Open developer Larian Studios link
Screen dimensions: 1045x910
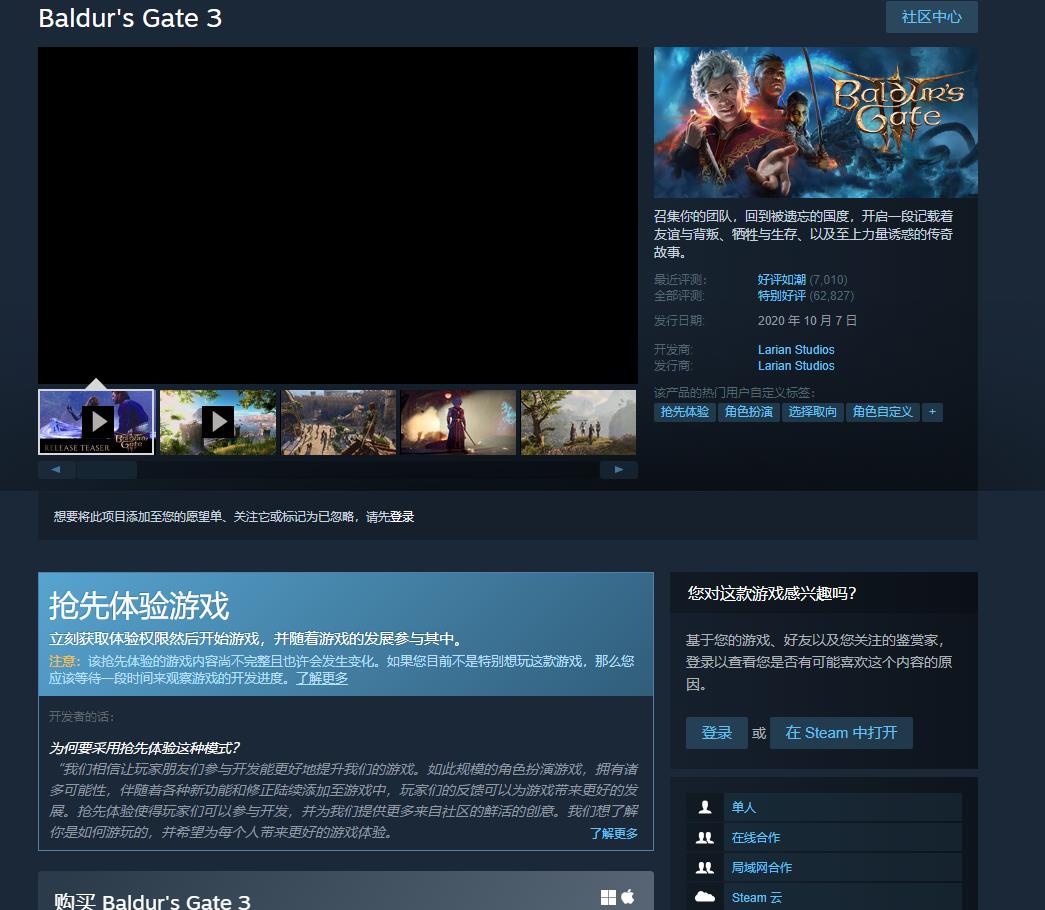click(796, 349)
